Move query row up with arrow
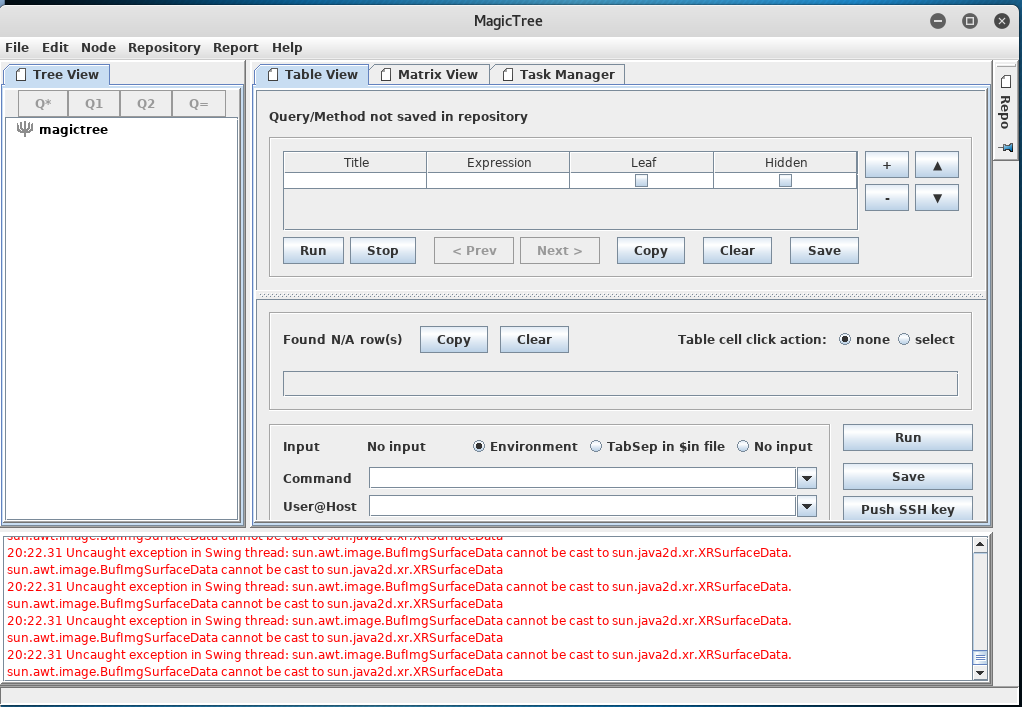 937,165
